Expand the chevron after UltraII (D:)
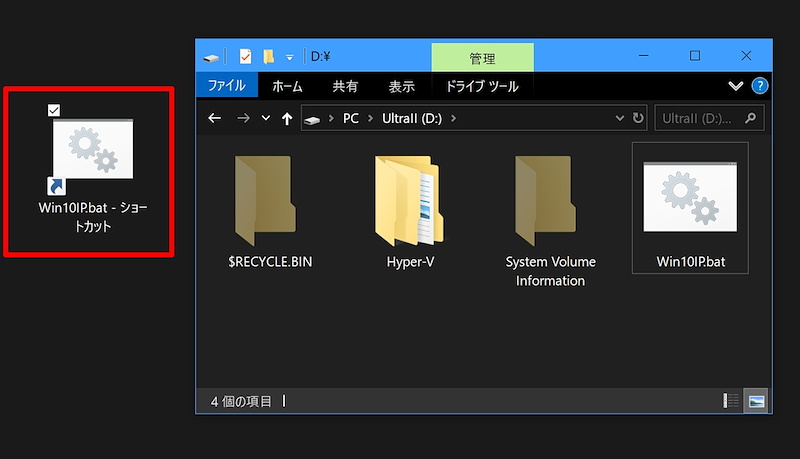Image resolution: width=800 pixels, height=459 pixels. pos(453,119)
